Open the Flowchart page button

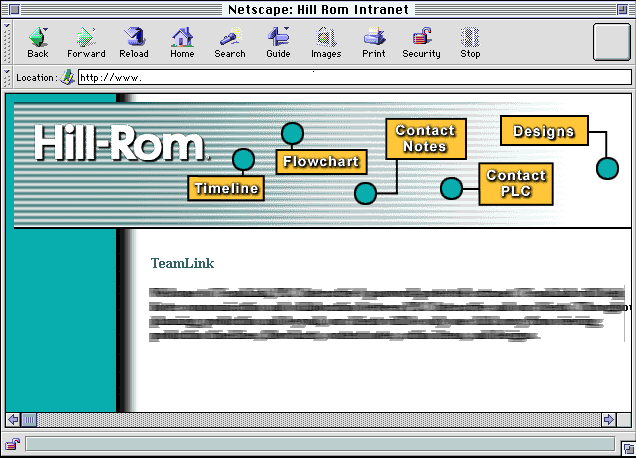click(321, 162)
